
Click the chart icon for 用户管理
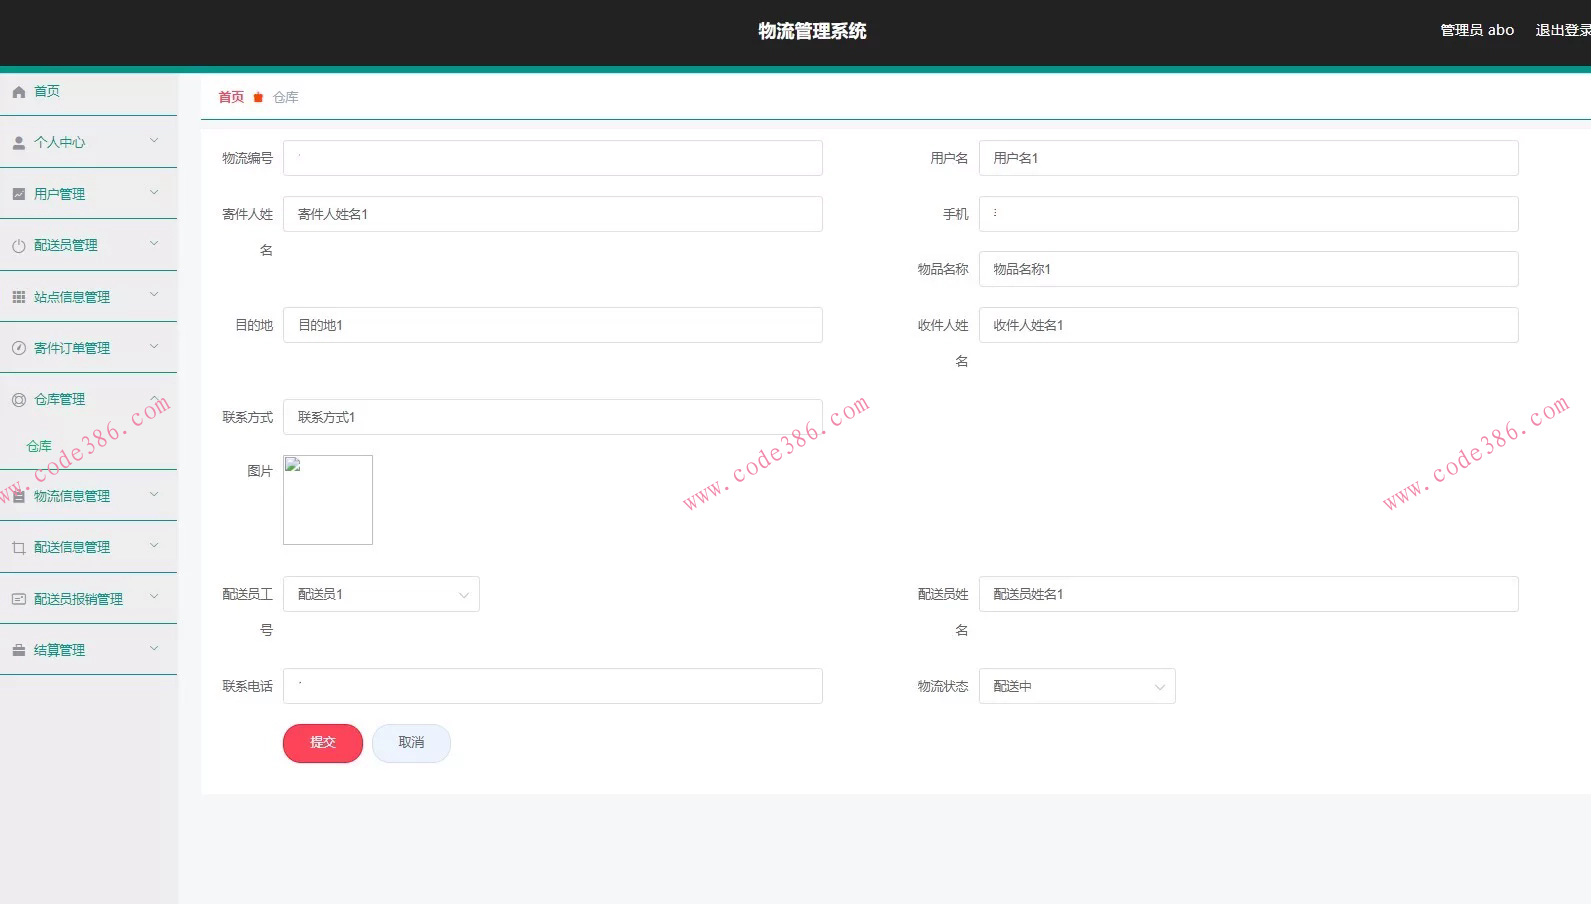click(19, 194)
